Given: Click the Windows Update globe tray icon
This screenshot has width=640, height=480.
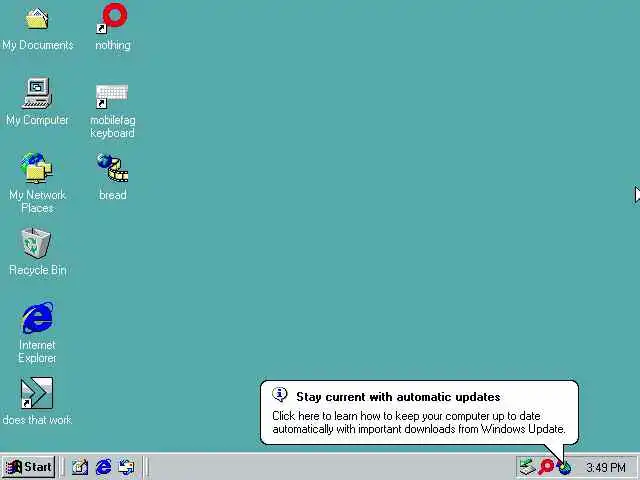Looking at the screenshot, I should pos(564,468).
